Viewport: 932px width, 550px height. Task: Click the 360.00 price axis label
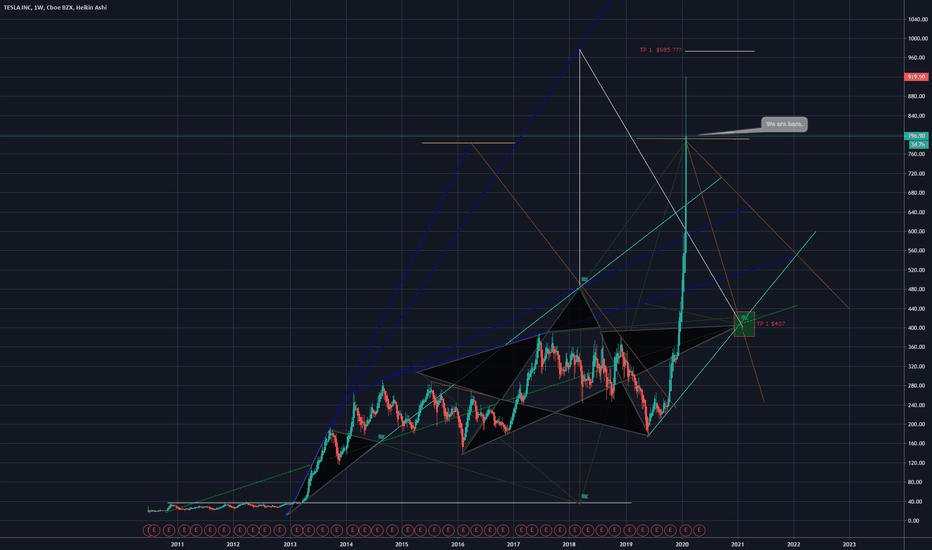click(x=917, y=347)
